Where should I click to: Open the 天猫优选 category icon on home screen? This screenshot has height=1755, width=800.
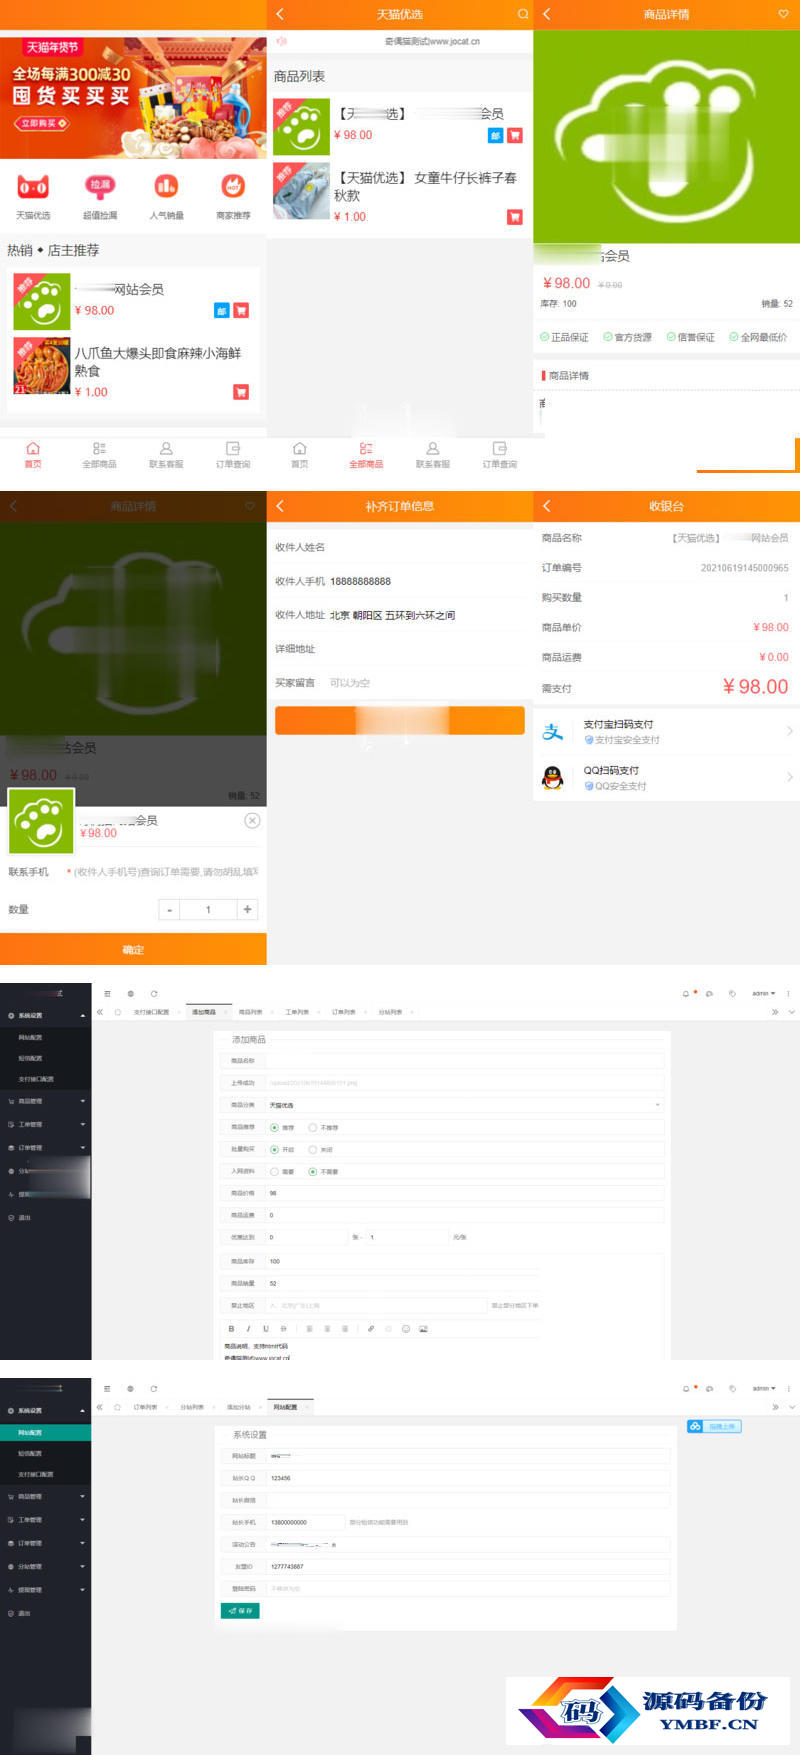(33, 187)
